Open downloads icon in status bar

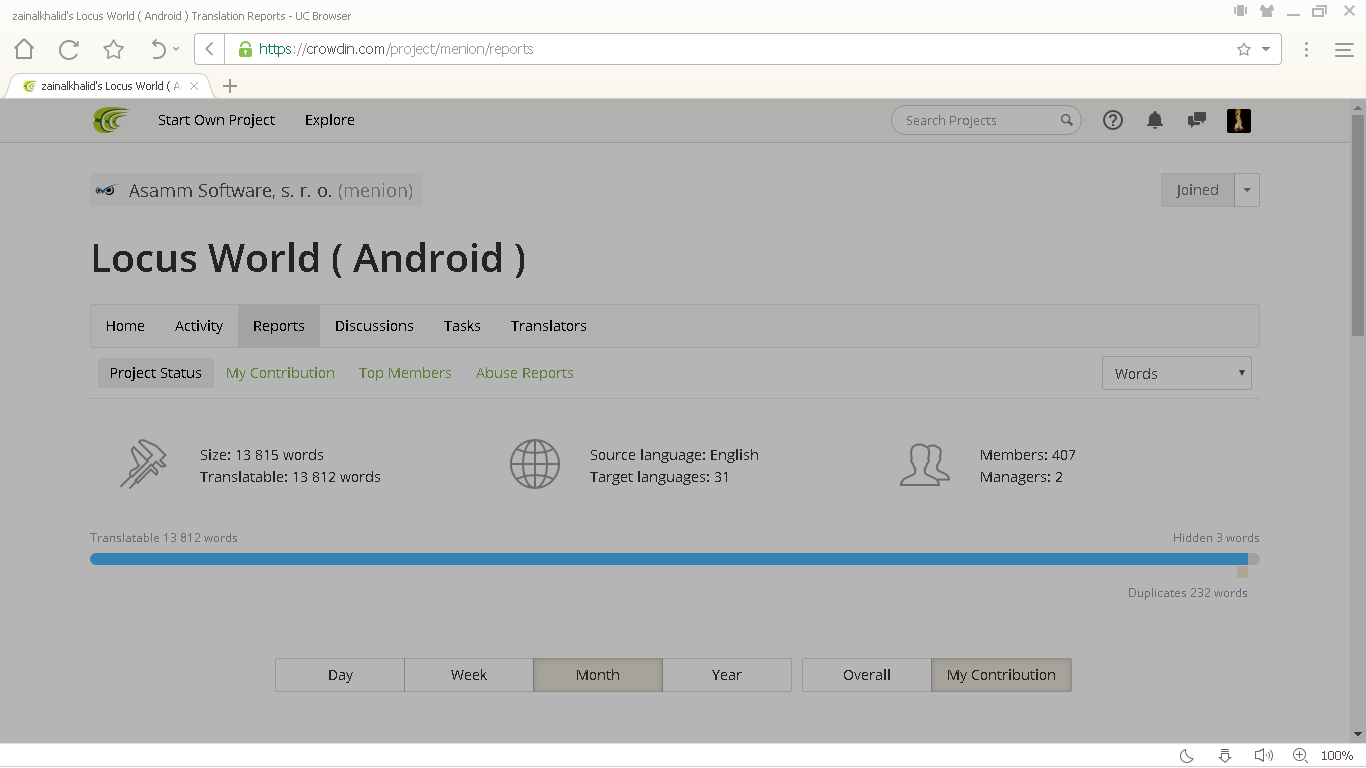pos(1225,756)
